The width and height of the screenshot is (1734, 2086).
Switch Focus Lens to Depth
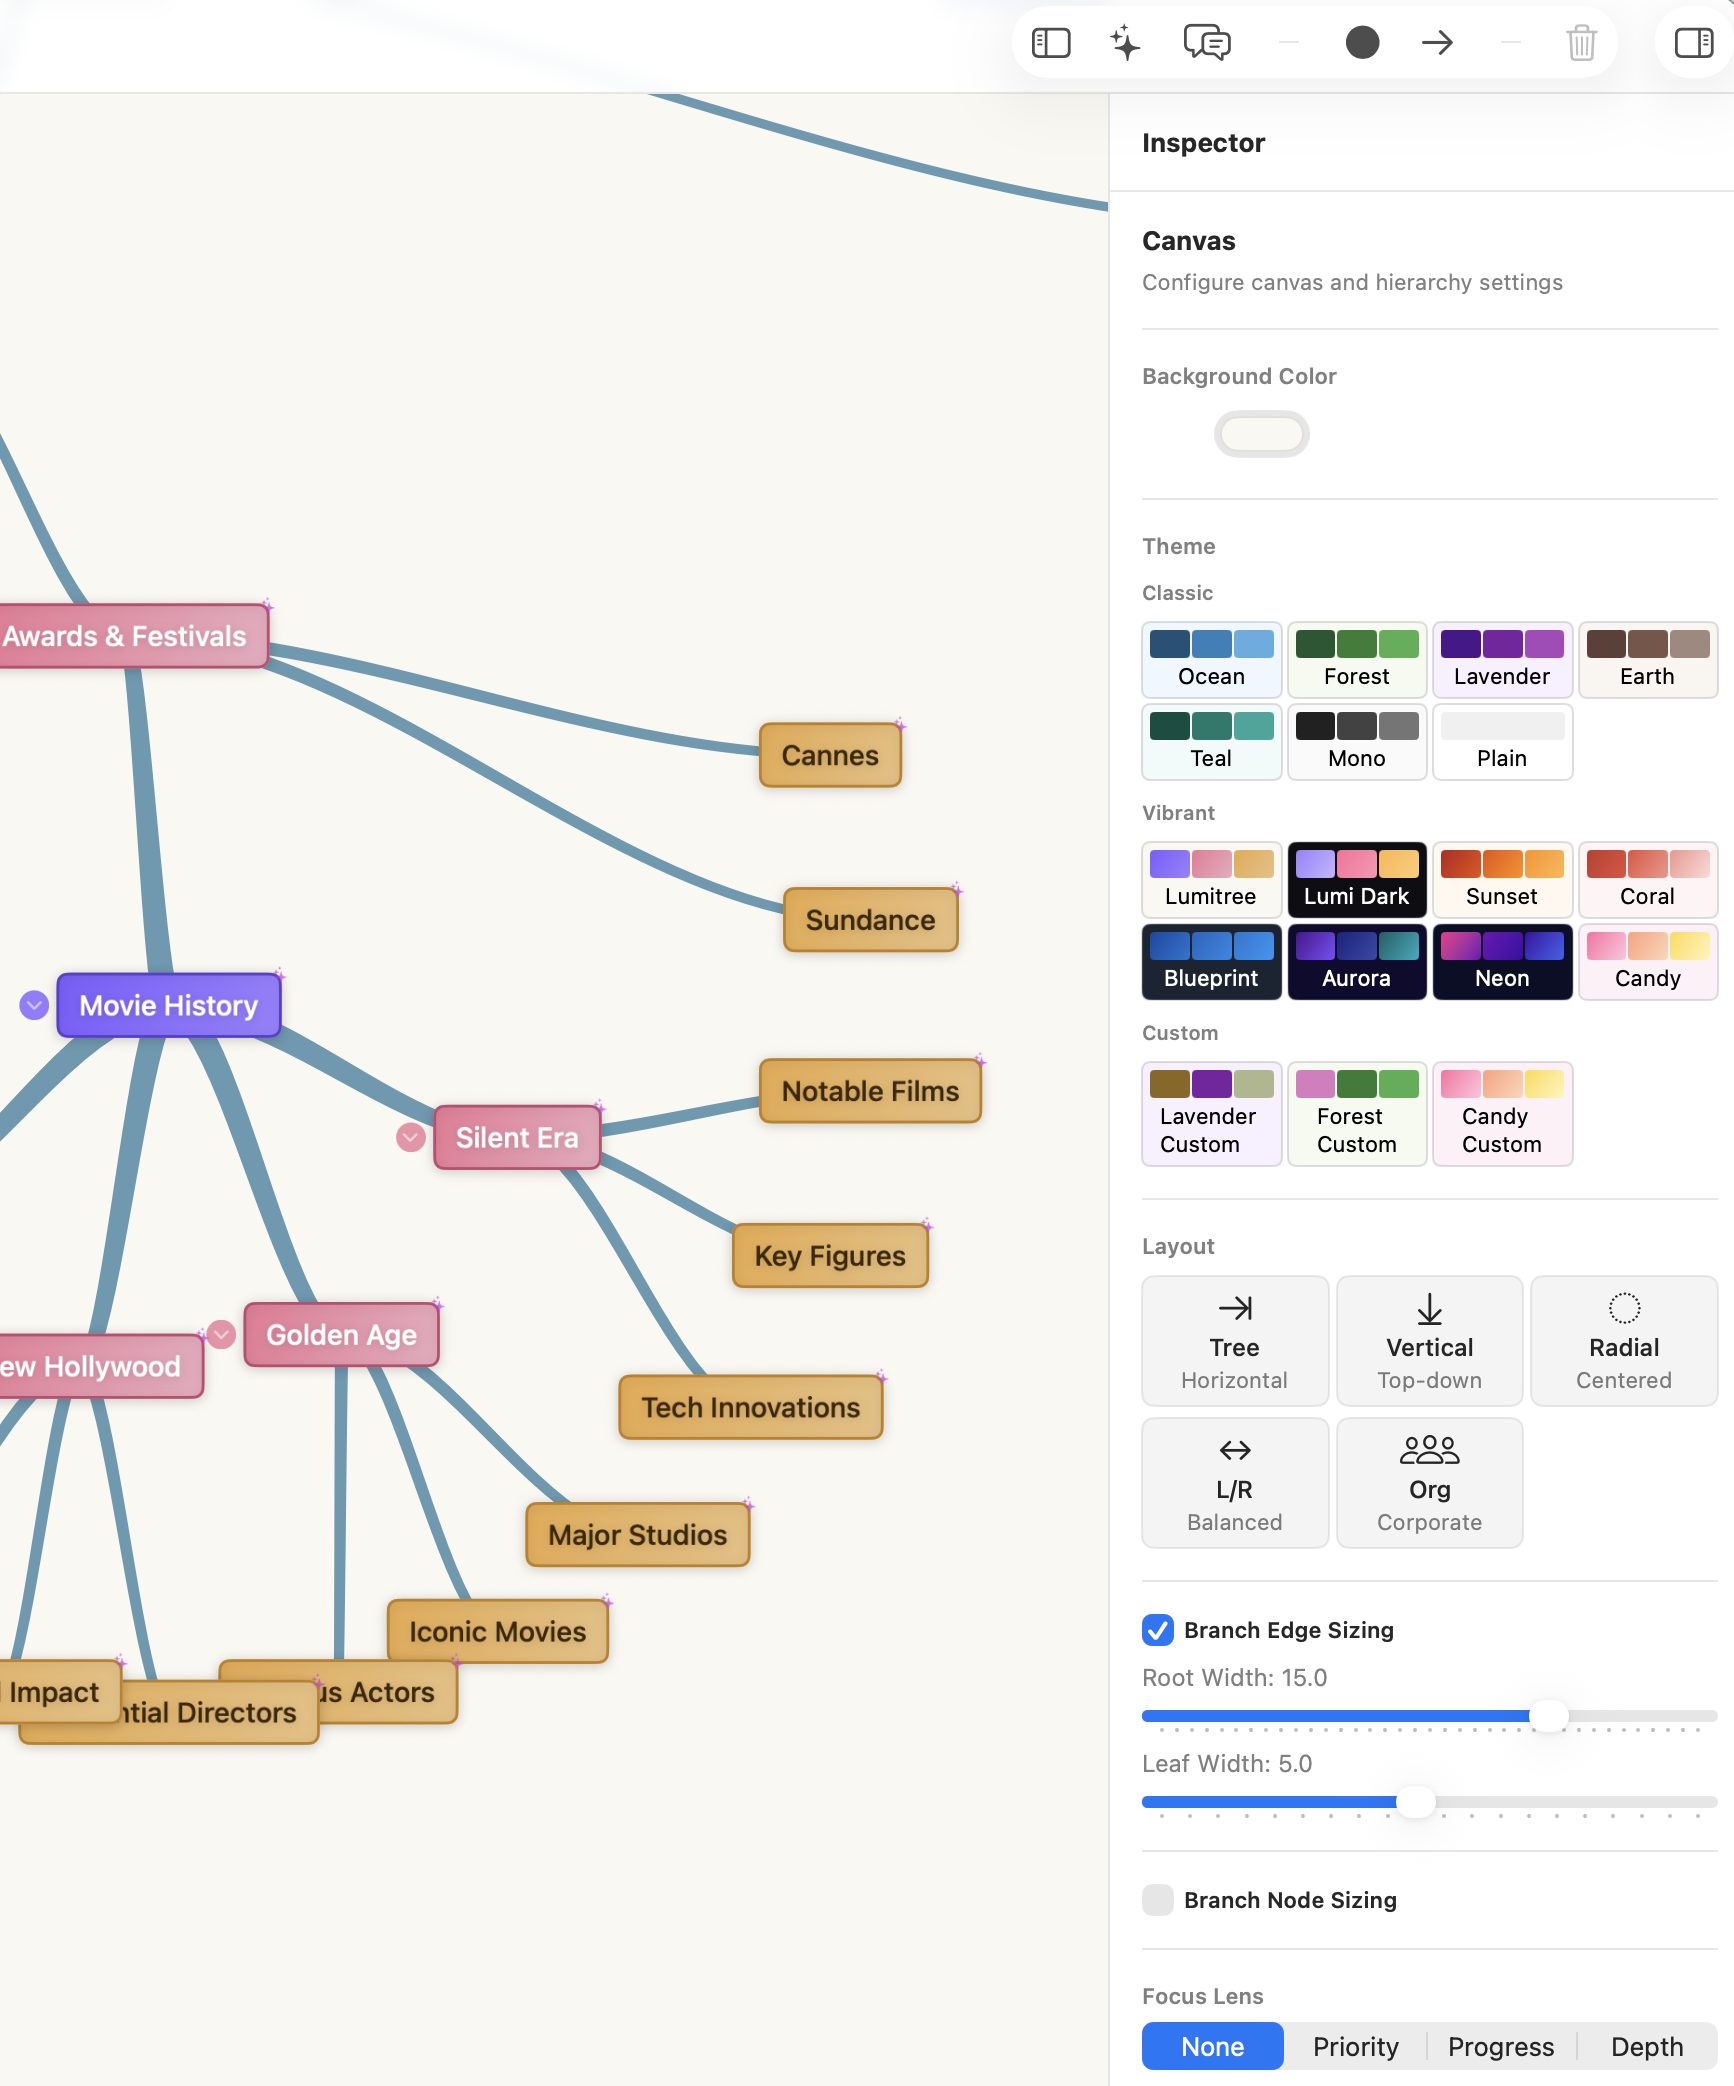coord(1646,2046)
